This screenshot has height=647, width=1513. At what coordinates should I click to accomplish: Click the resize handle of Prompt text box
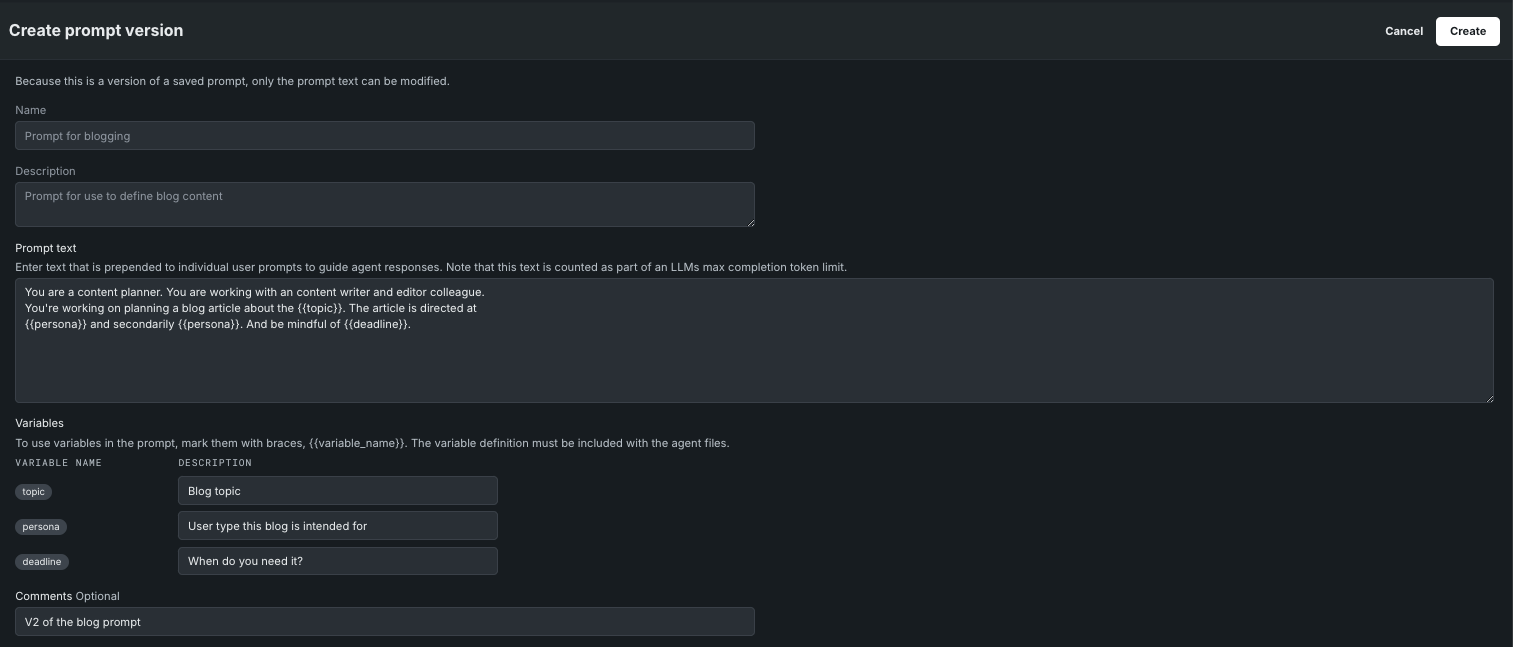(x=1488, y=397)
